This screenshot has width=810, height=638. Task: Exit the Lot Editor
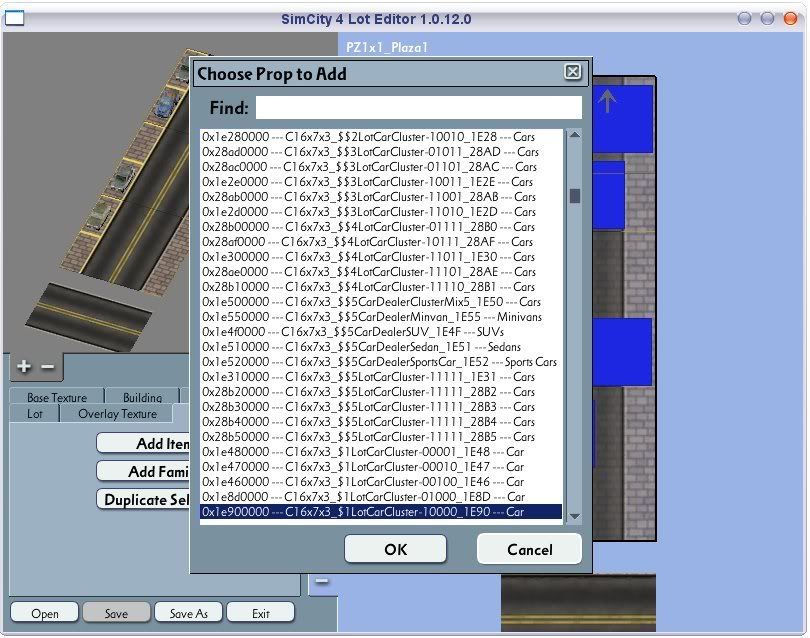[260, 613]
